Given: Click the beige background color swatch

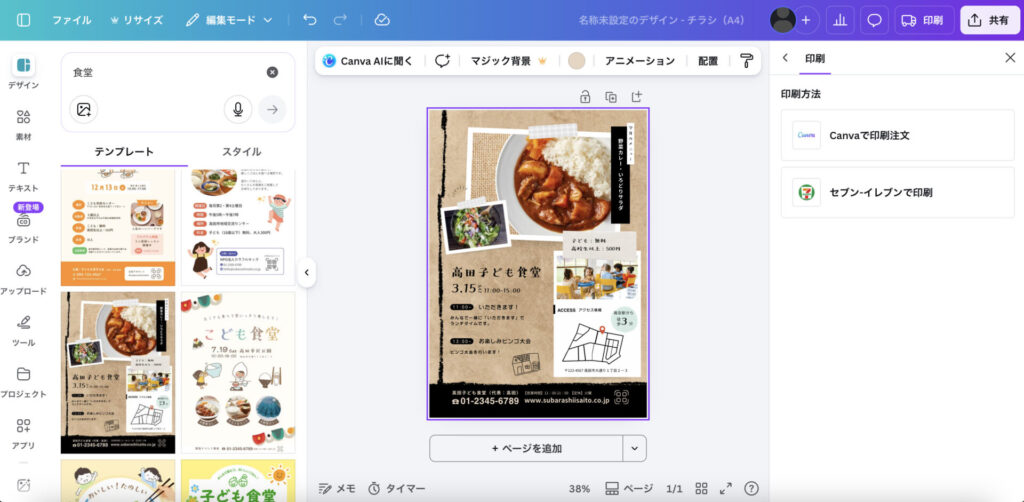Looking at the screenshot, I should click(576, 61).
